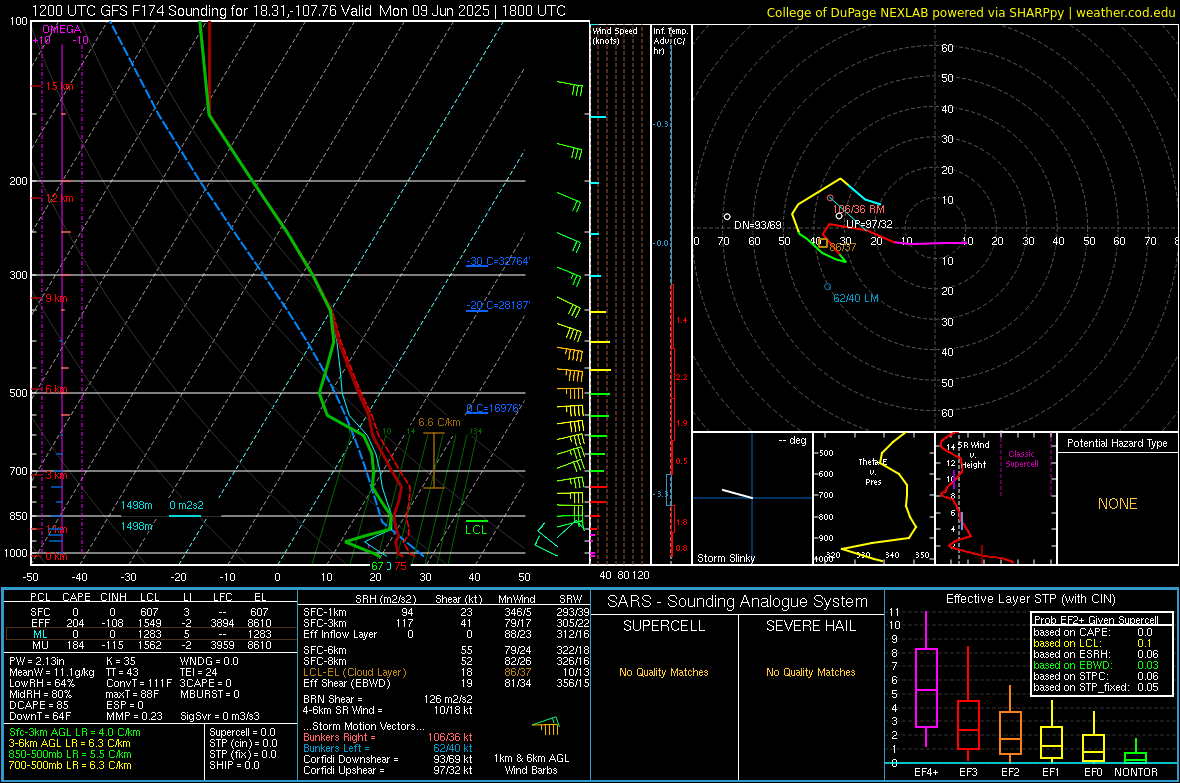
Task: Click 'No Quality Matches' under SUPERCELL
Action: pos(664,672)
